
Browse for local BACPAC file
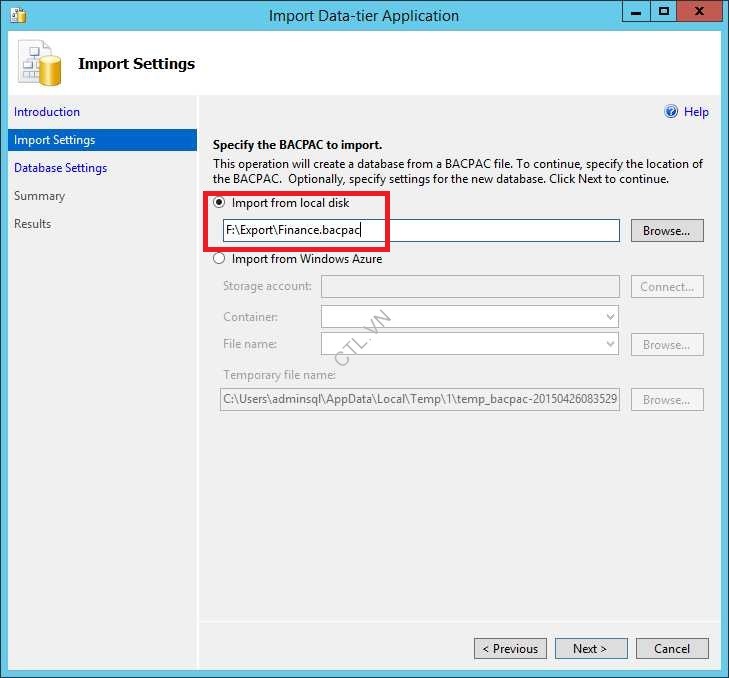(x=666, y=231)
